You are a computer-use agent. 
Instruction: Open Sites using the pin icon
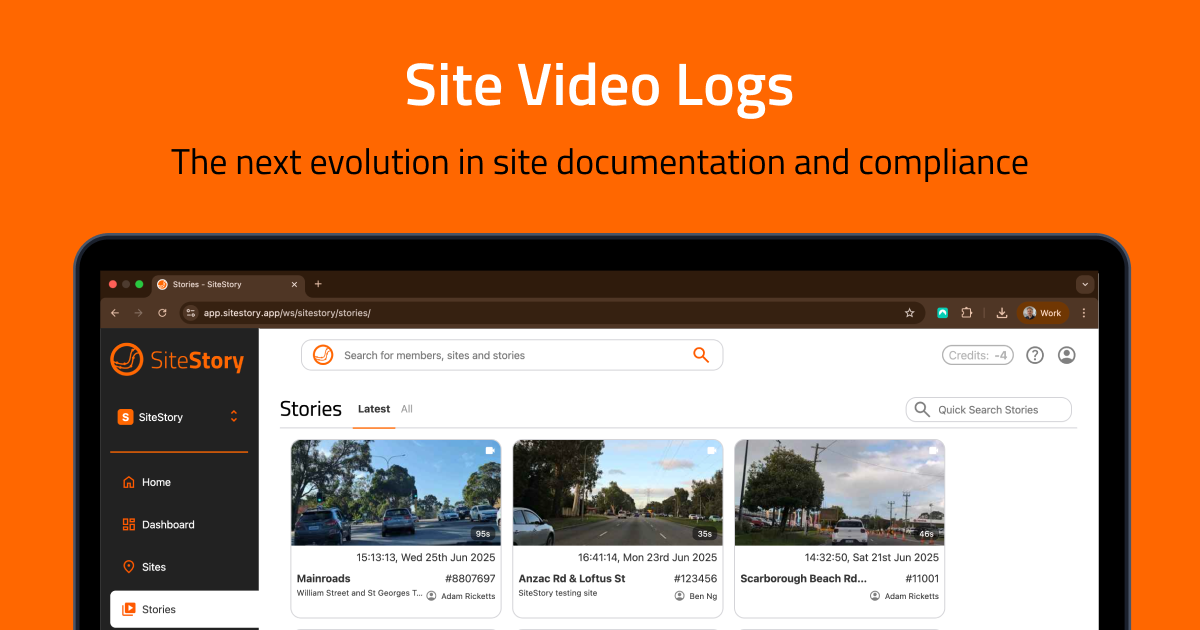pos(129,566)
